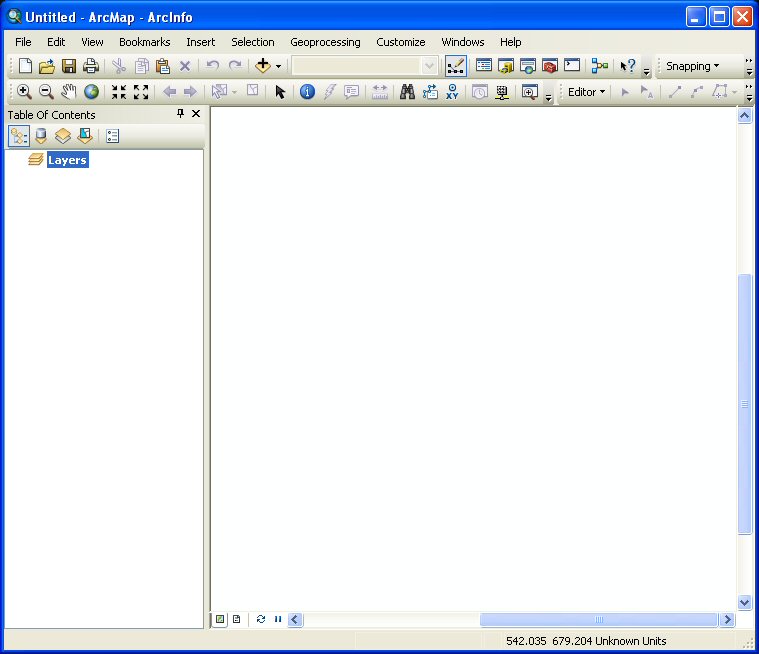Click the What's This help pointer
This screenshot has width=759, height=654.
click(628, 65)
